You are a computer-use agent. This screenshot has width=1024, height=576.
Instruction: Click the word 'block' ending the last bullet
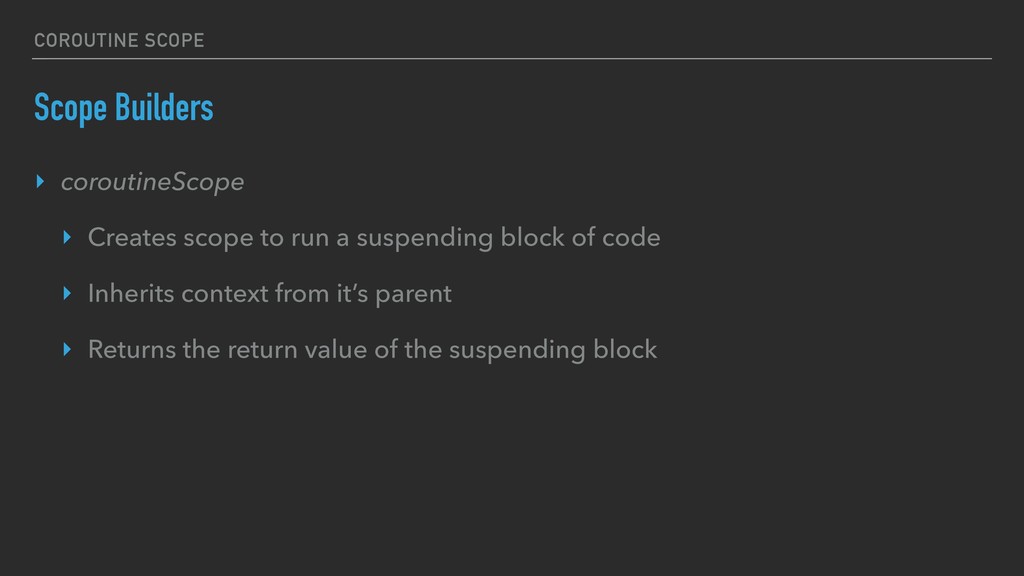pos(625,350)
